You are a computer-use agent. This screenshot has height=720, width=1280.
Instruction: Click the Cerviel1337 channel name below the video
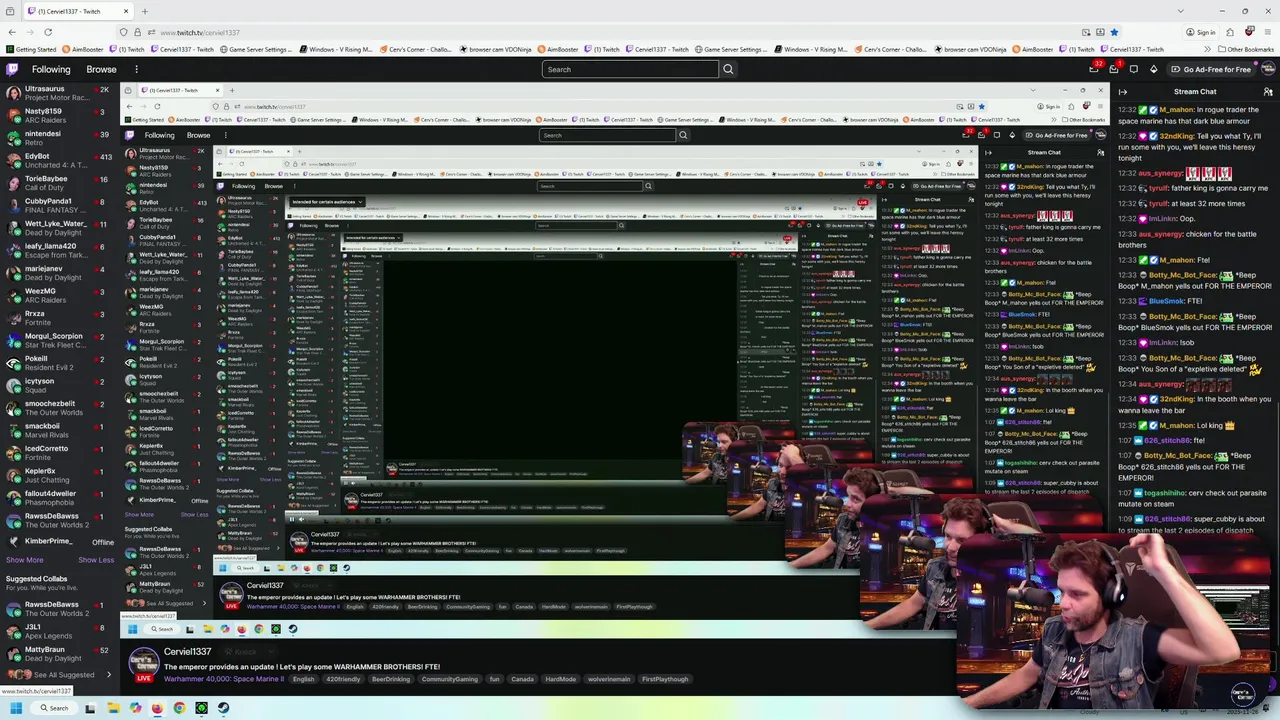pyautogui.click(x=188, y=652)
